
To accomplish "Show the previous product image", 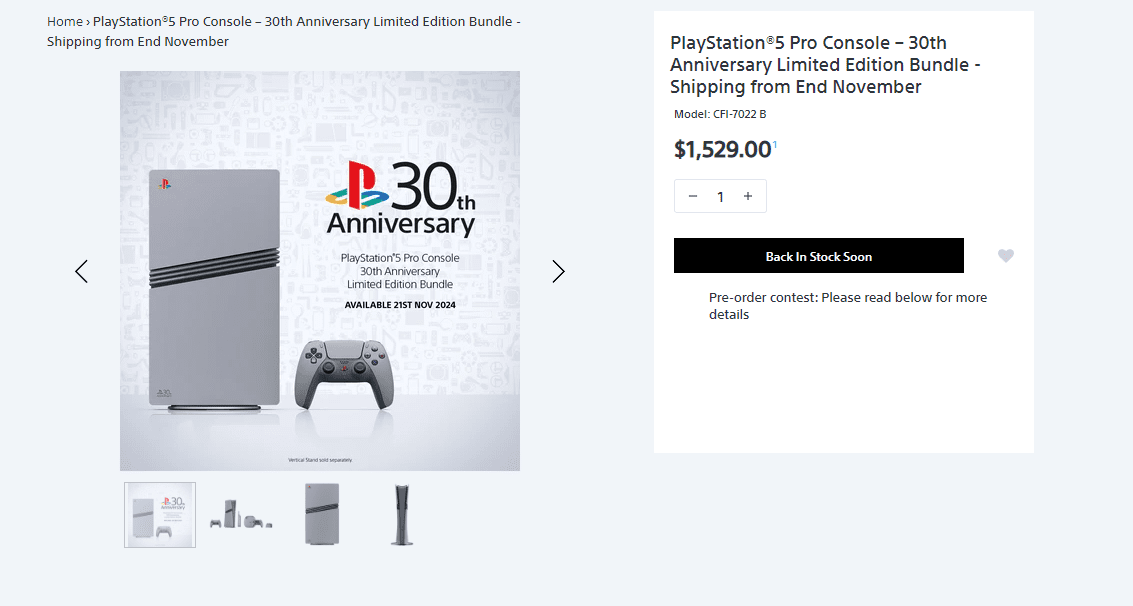I will (81, 271).
